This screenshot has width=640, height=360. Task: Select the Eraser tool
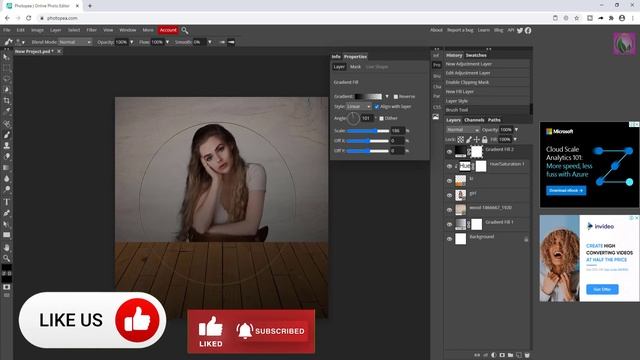pos(6,156)
